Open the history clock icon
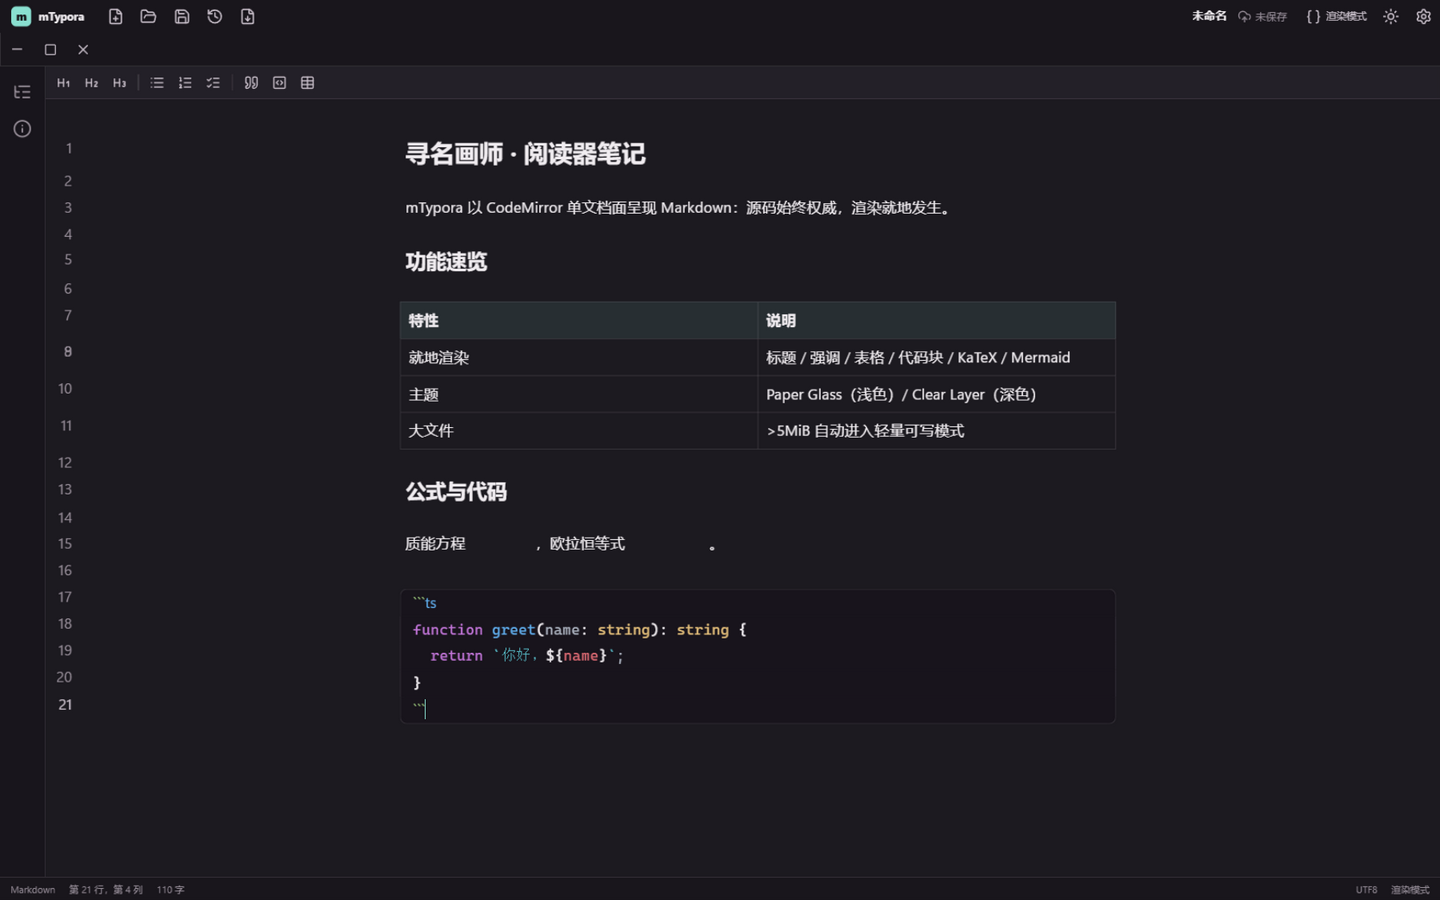 coord(214,17)
